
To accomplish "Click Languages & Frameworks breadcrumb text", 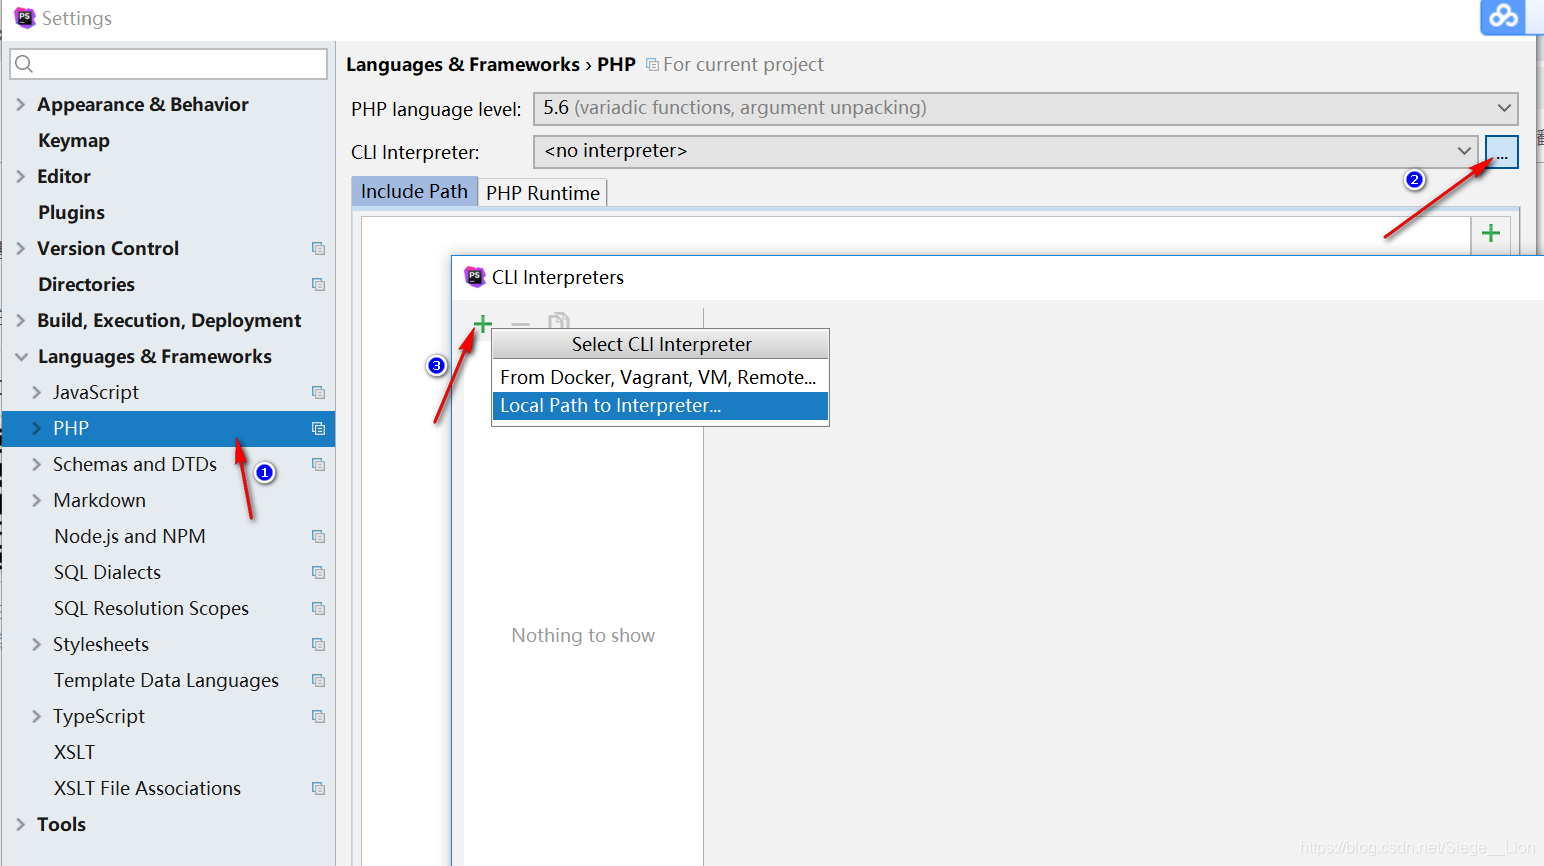I will click(462, 64).
